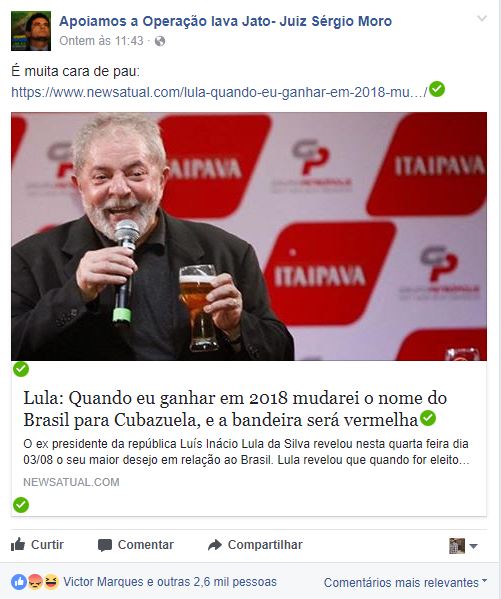Expand 'Comentários mais relevantes' sort dropdown
This screenshot has height=599, width=501.
(405, 583)
